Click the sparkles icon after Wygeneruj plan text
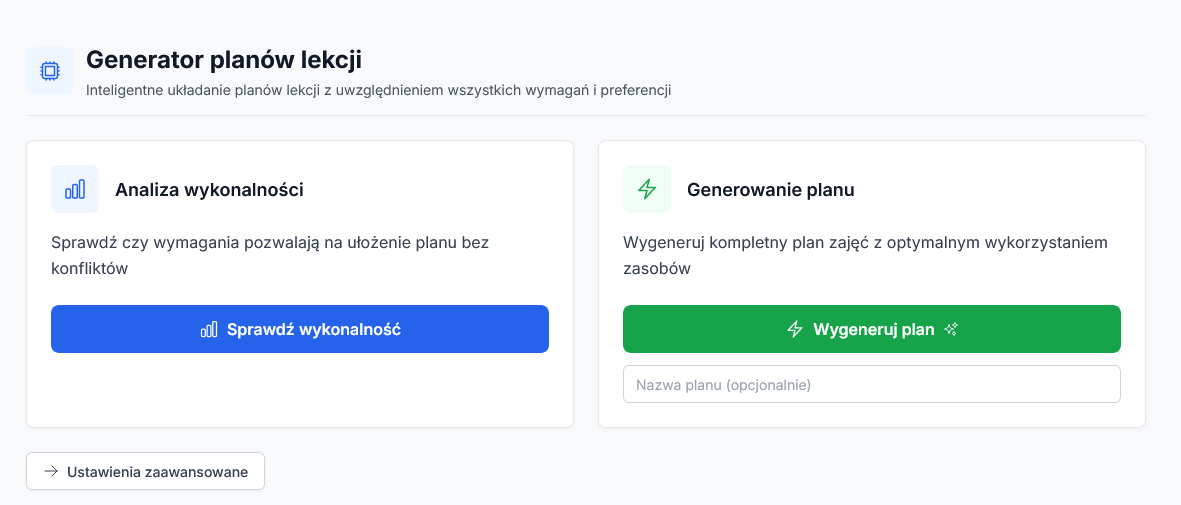Image resolution: width=1181 pixels, height=505 pixels. point(951,329)
